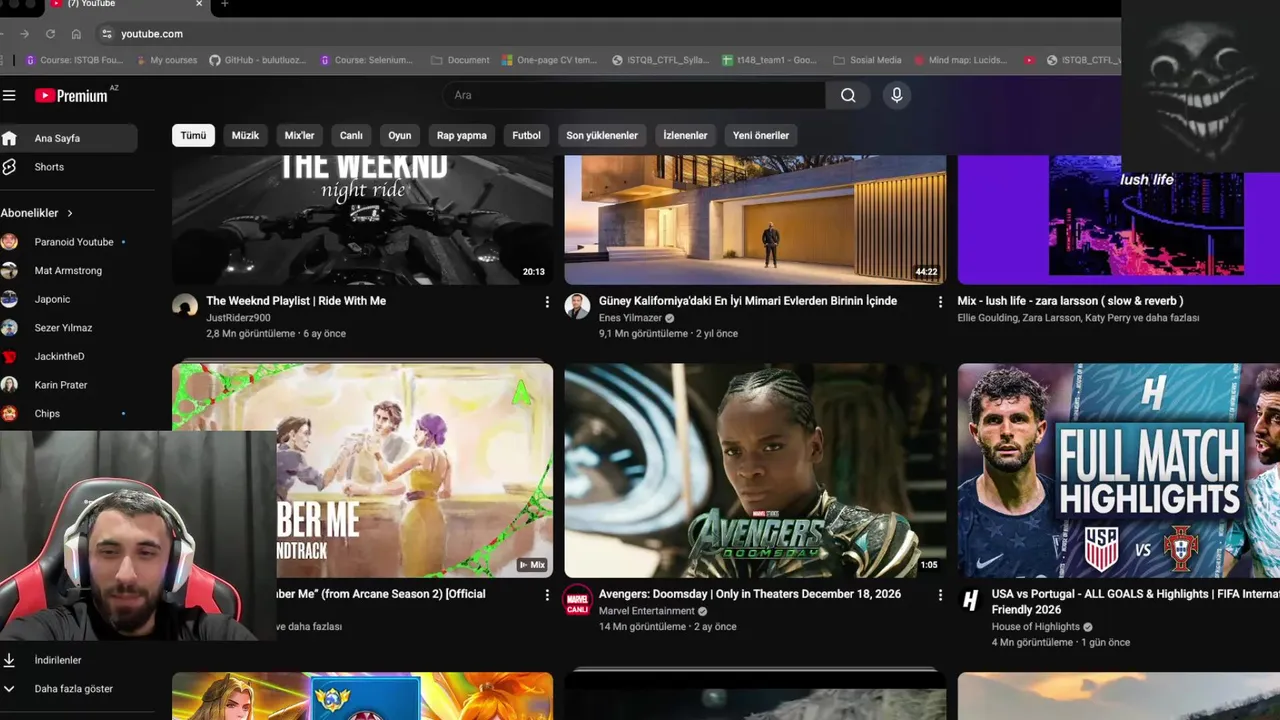
Task: Open more options for Avengers: Doomsday video
Action: tap(940, 594)
